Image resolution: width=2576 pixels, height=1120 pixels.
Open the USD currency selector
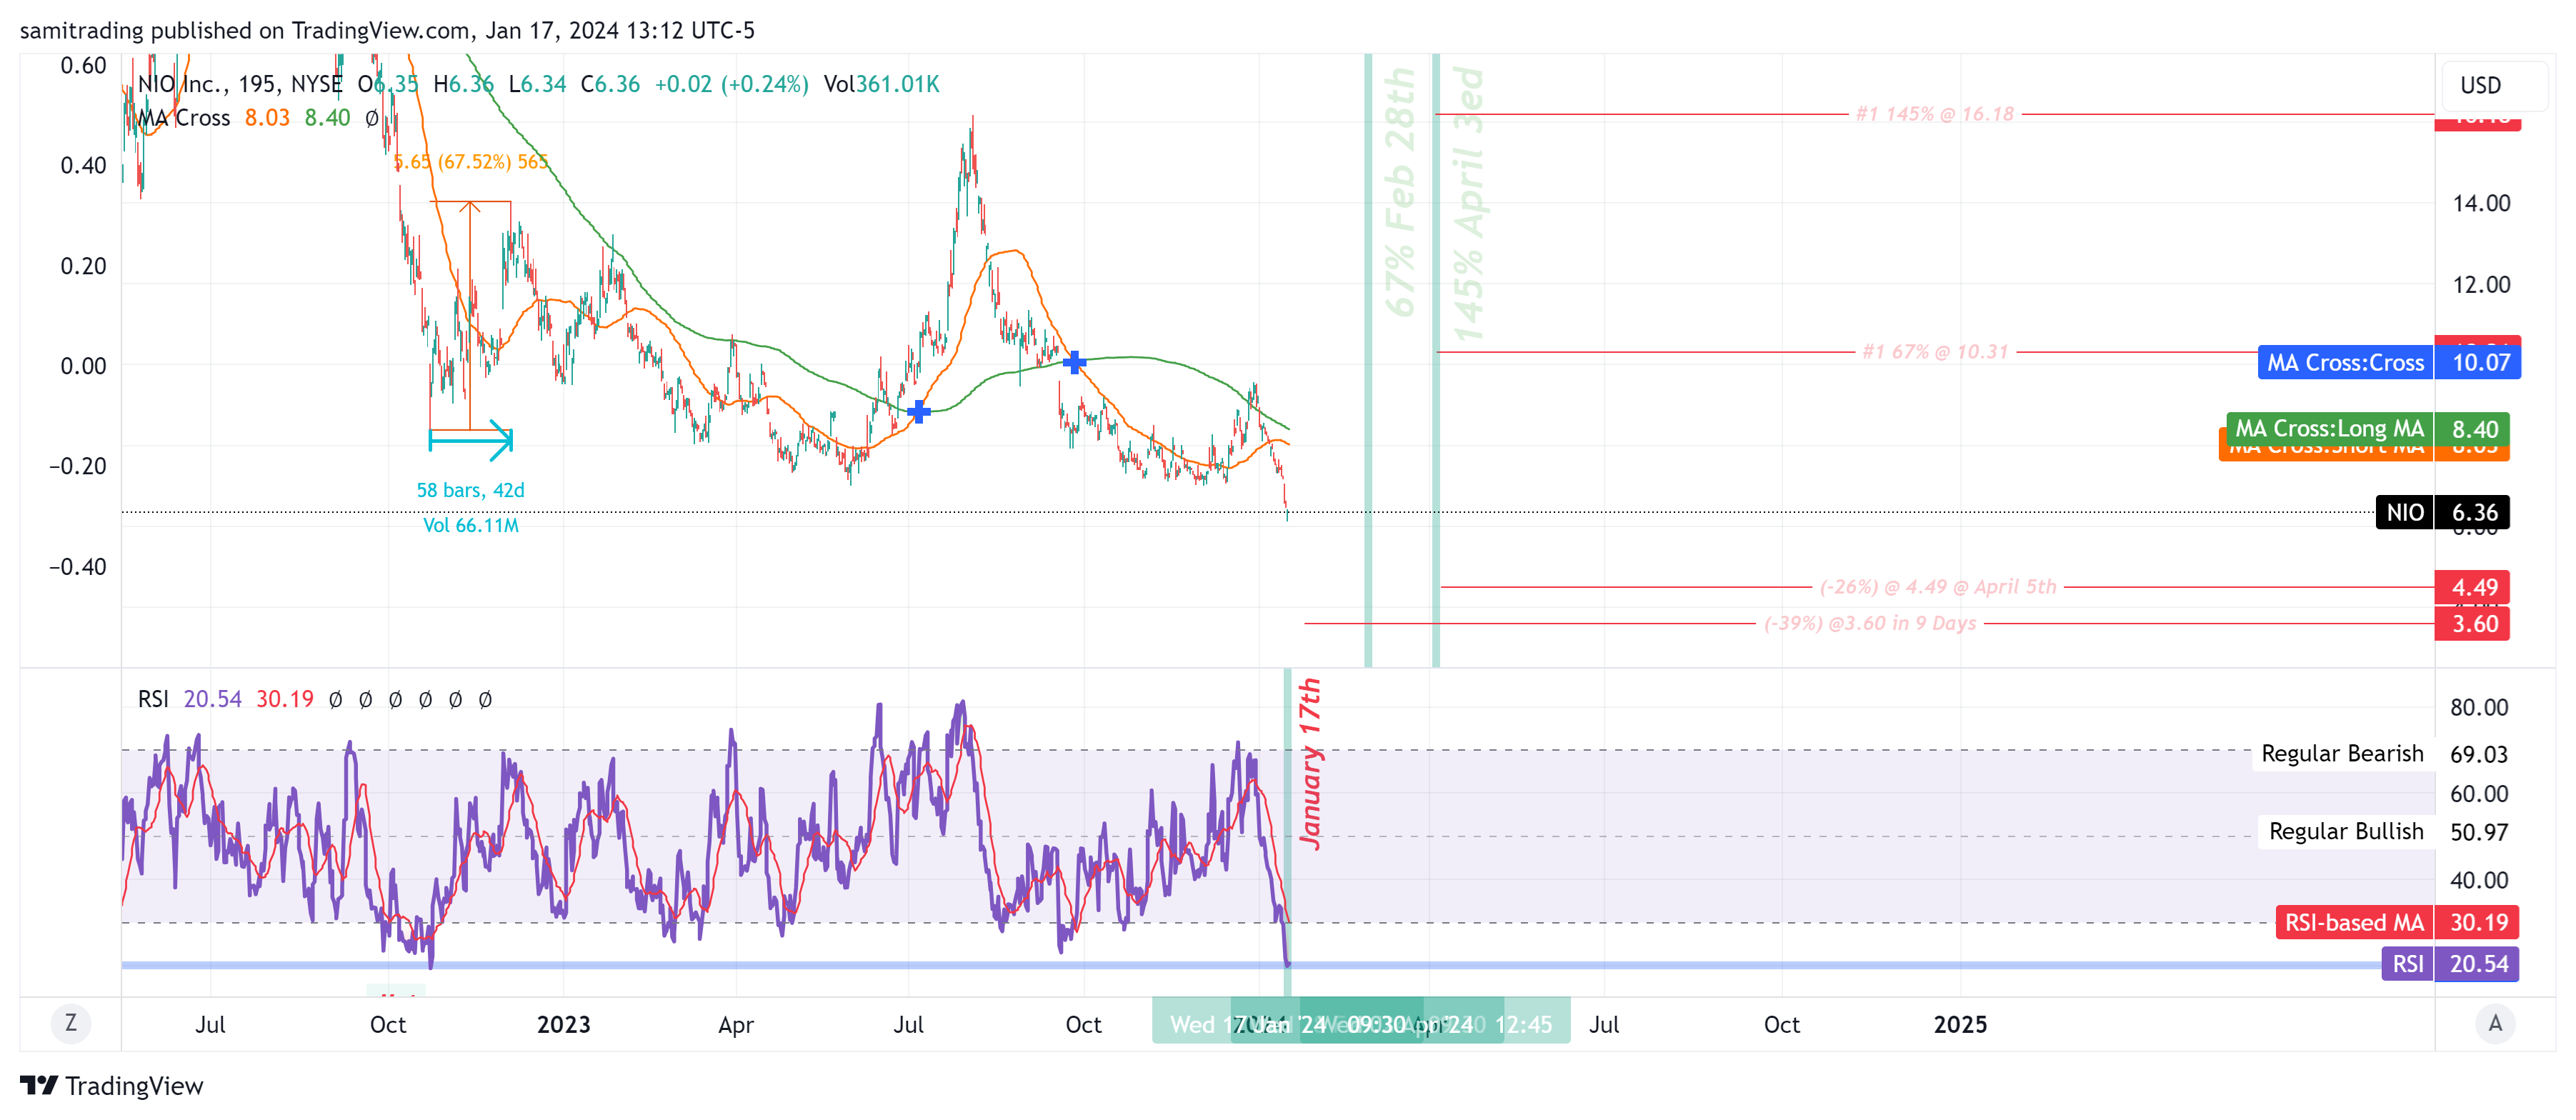(2495, 85)
